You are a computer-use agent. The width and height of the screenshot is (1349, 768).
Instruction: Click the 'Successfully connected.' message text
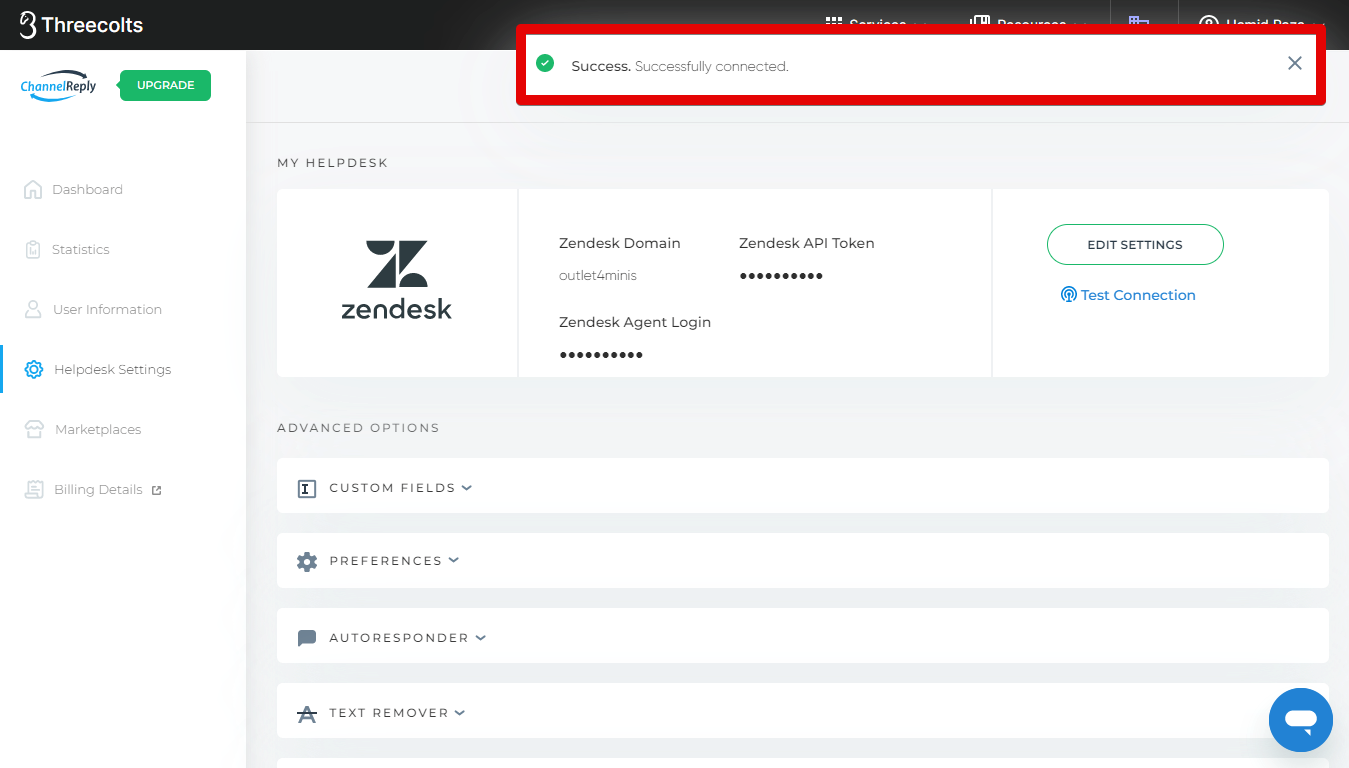click(711, 66)
